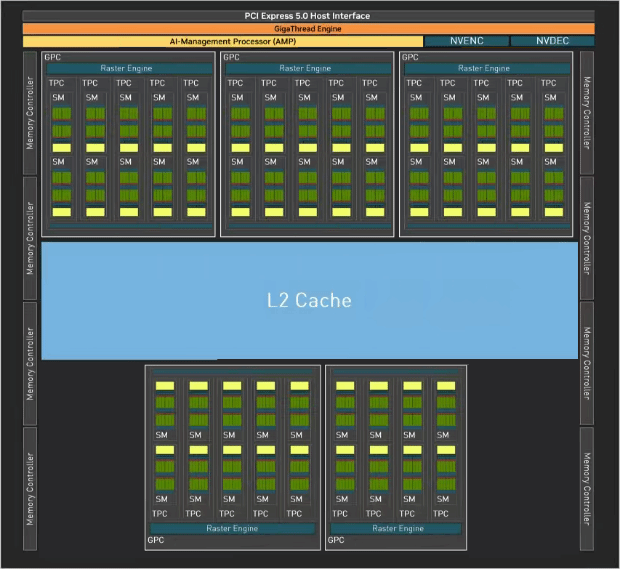
Task: Click the topmost left Memory Controller block
Action: coord(30,113)
